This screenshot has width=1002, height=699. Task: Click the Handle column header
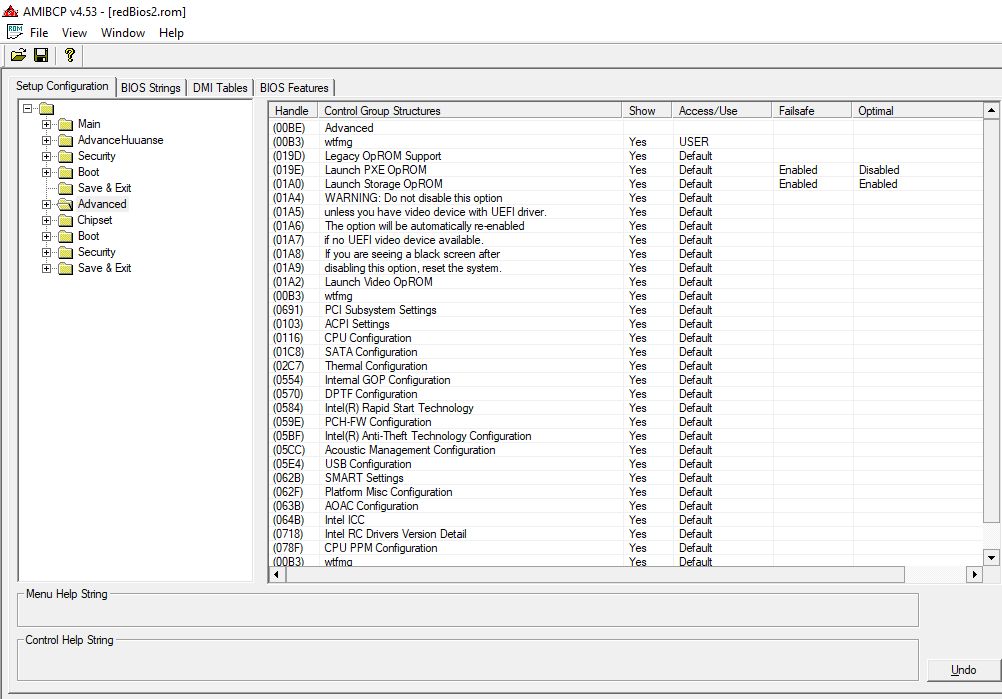[x=293, y=111]
